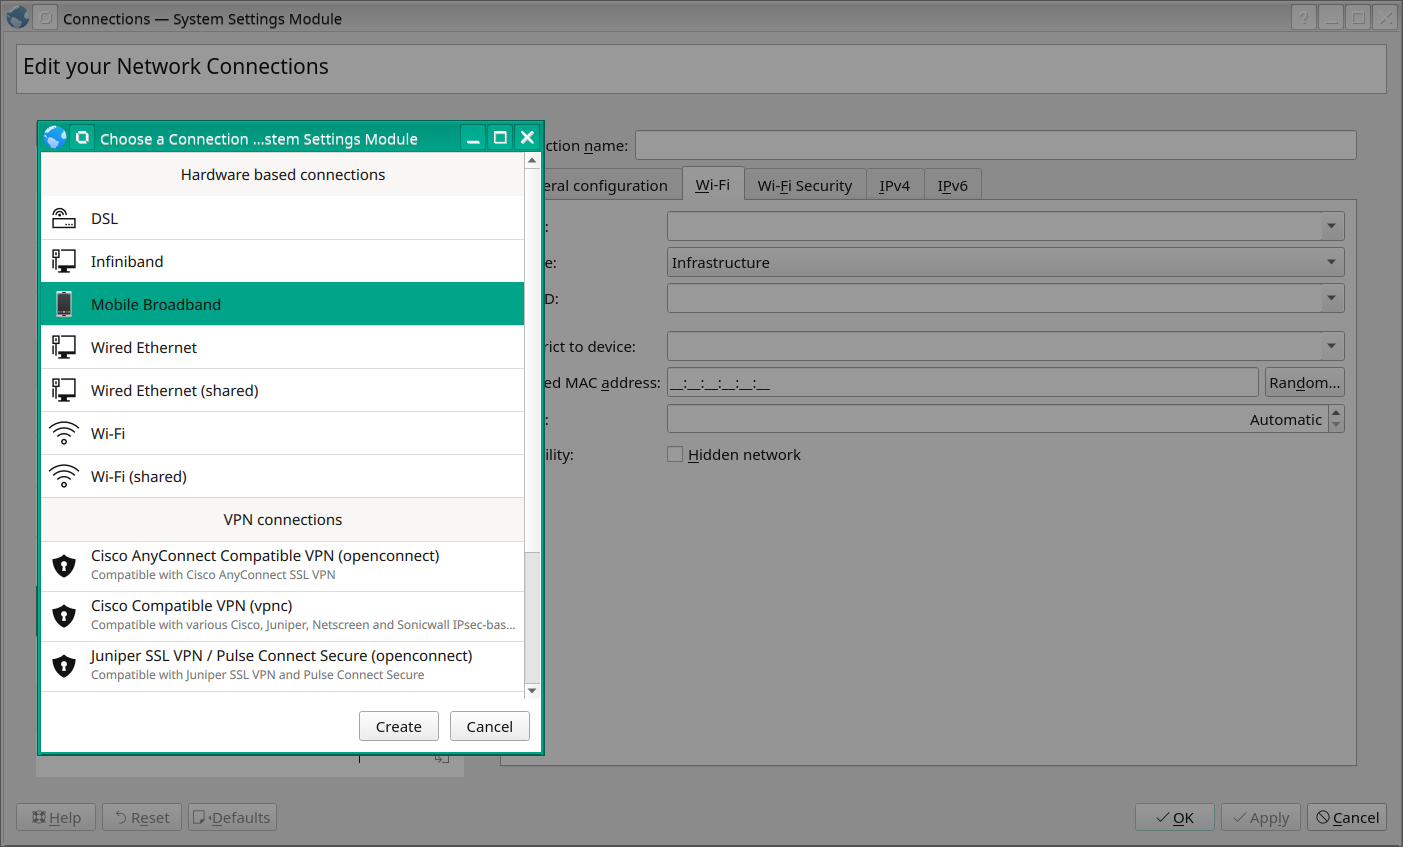
Task: Select the Infiniband connection type
Action: (x=282, y=261)
